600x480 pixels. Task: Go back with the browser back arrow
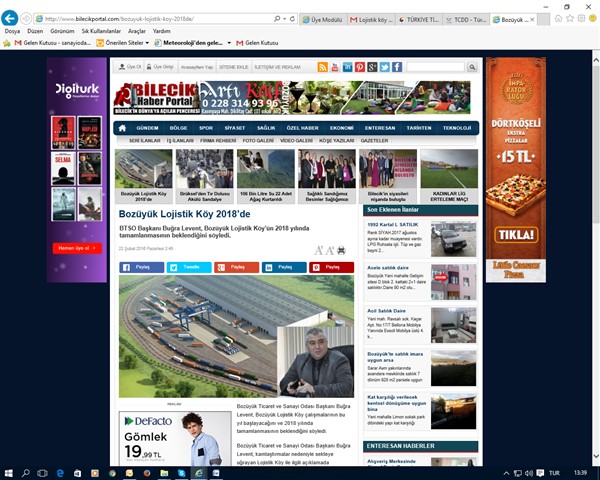click(x=10, y=18)
